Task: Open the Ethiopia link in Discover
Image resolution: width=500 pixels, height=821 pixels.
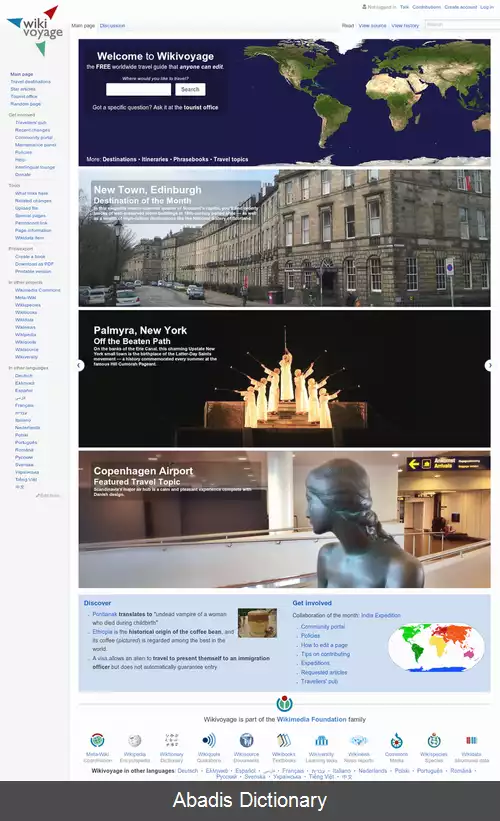Action: [103, 632]
